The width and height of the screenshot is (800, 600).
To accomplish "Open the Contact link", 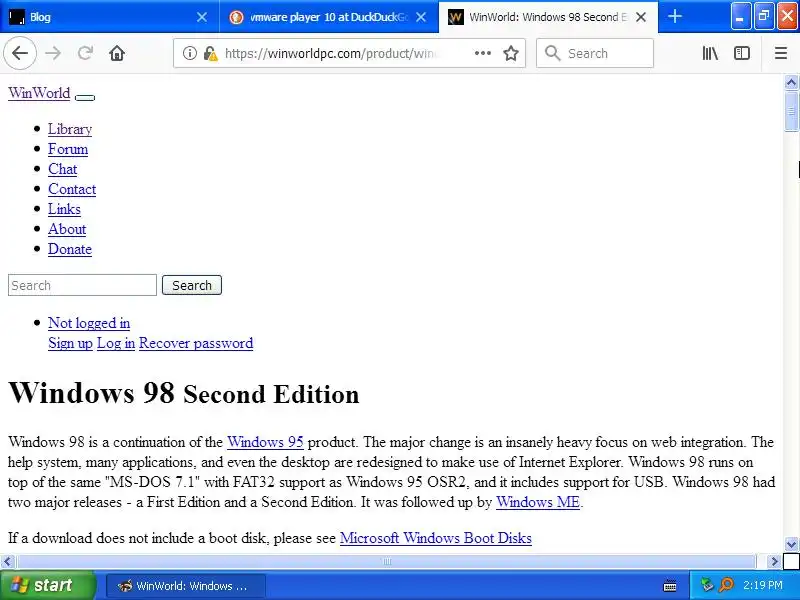I will 72,189.
